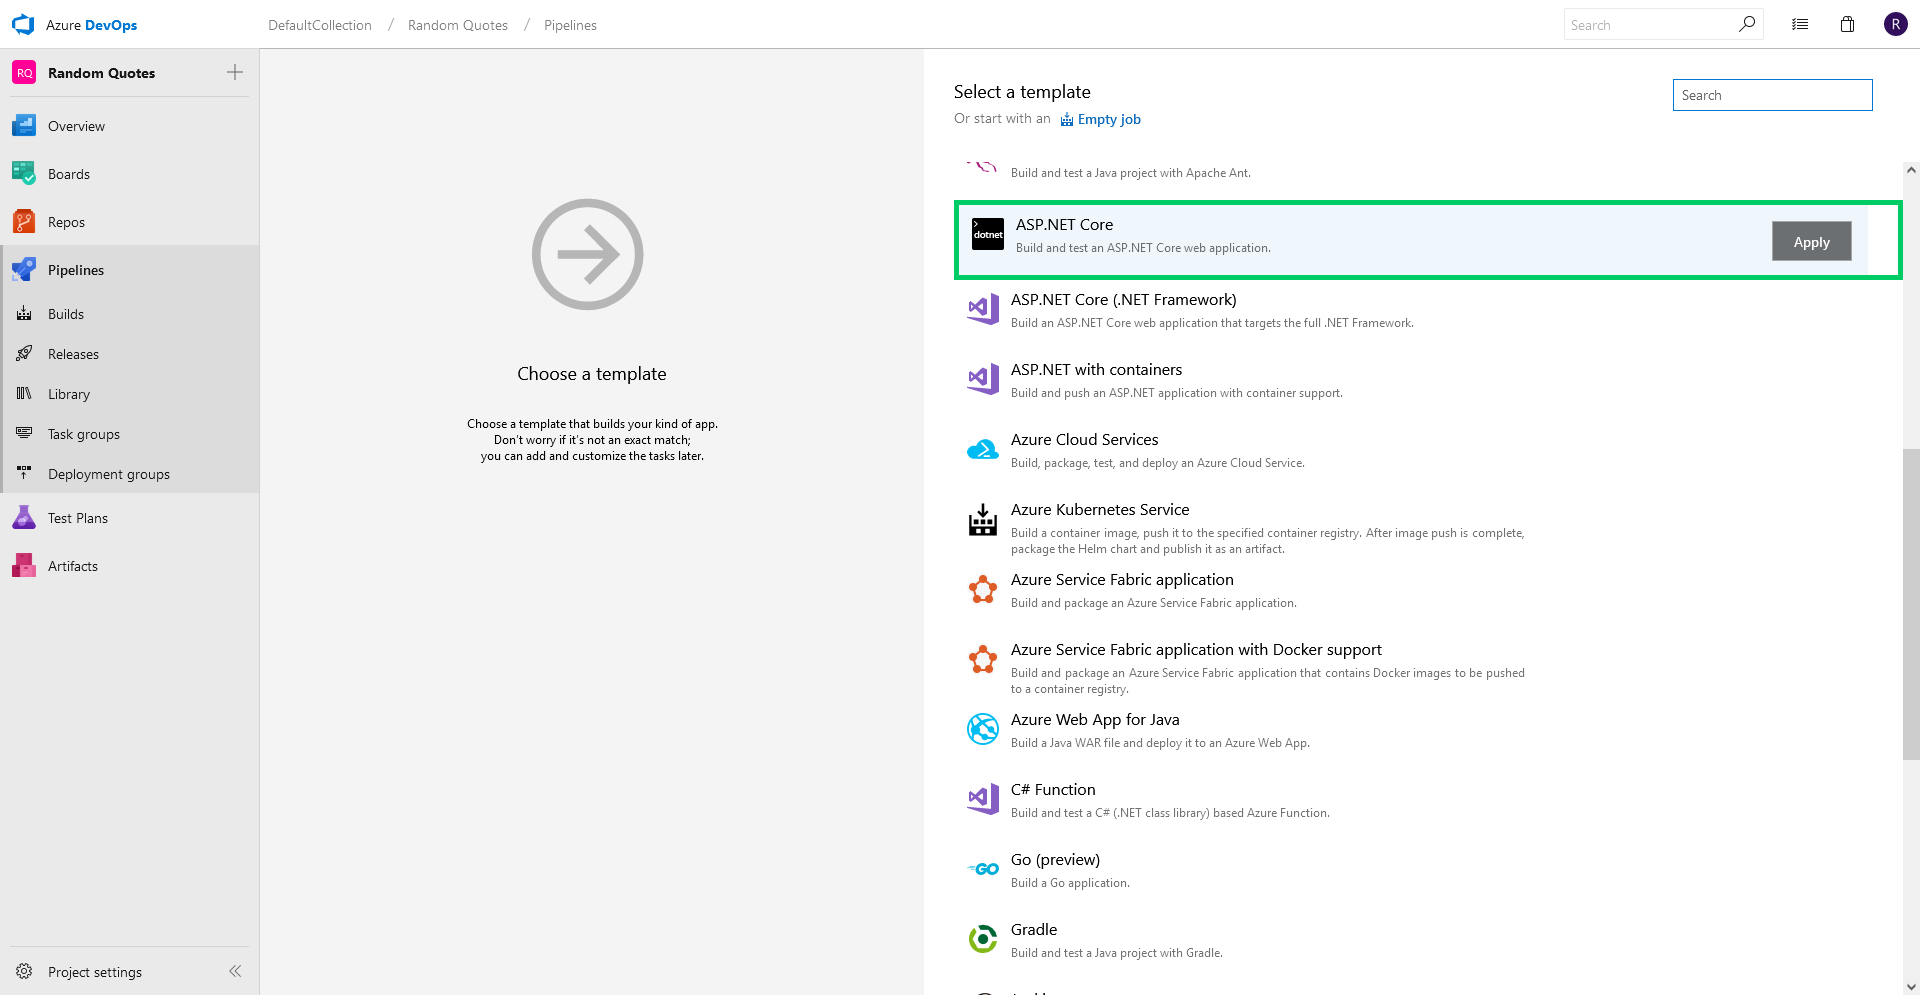Select Azure Cloud Services template title
Screen dimensions: 1920x995
(1084, 440)
